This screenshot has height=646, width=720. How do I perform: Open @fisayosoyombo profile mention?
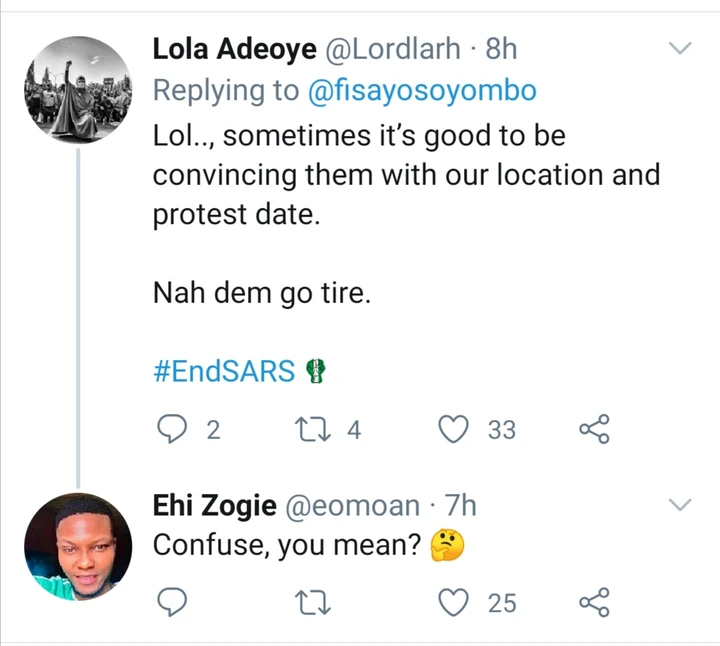tap(421, 91)
